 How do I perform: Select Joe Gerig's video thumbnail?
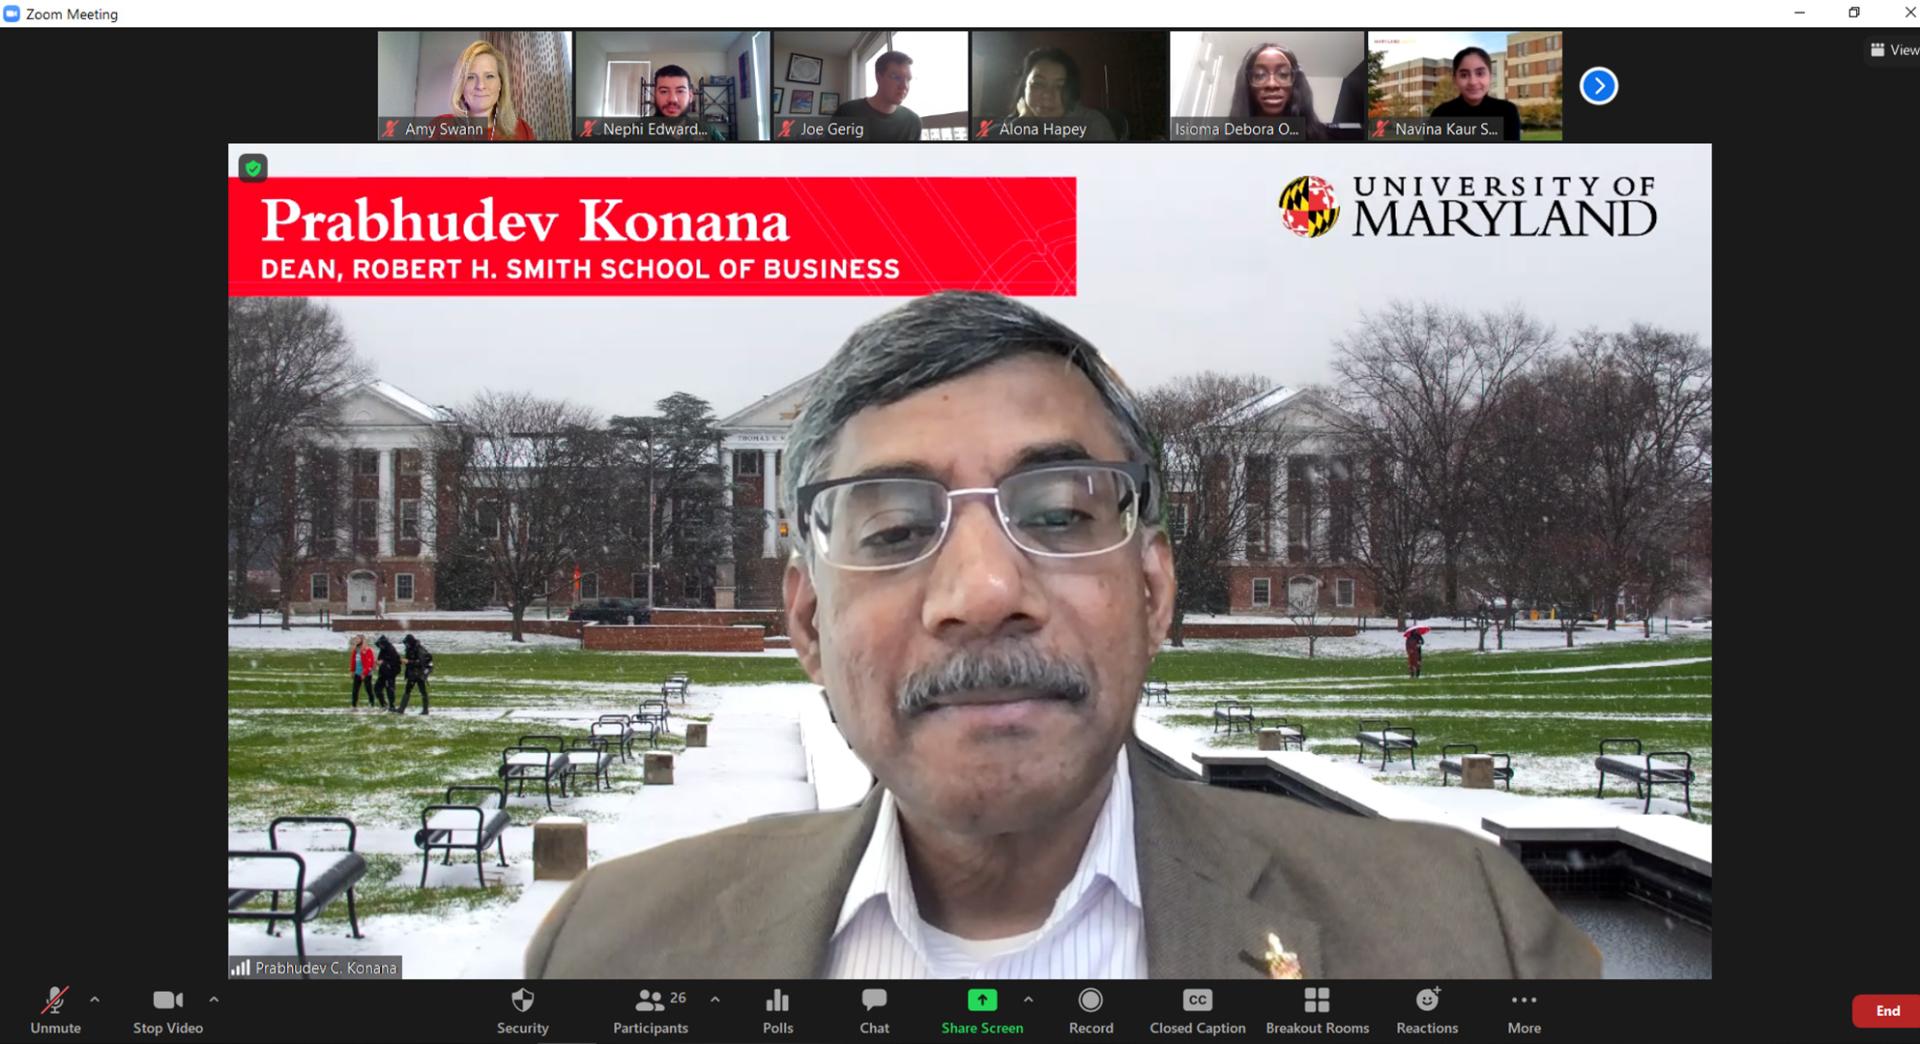(x=870, y=85)
